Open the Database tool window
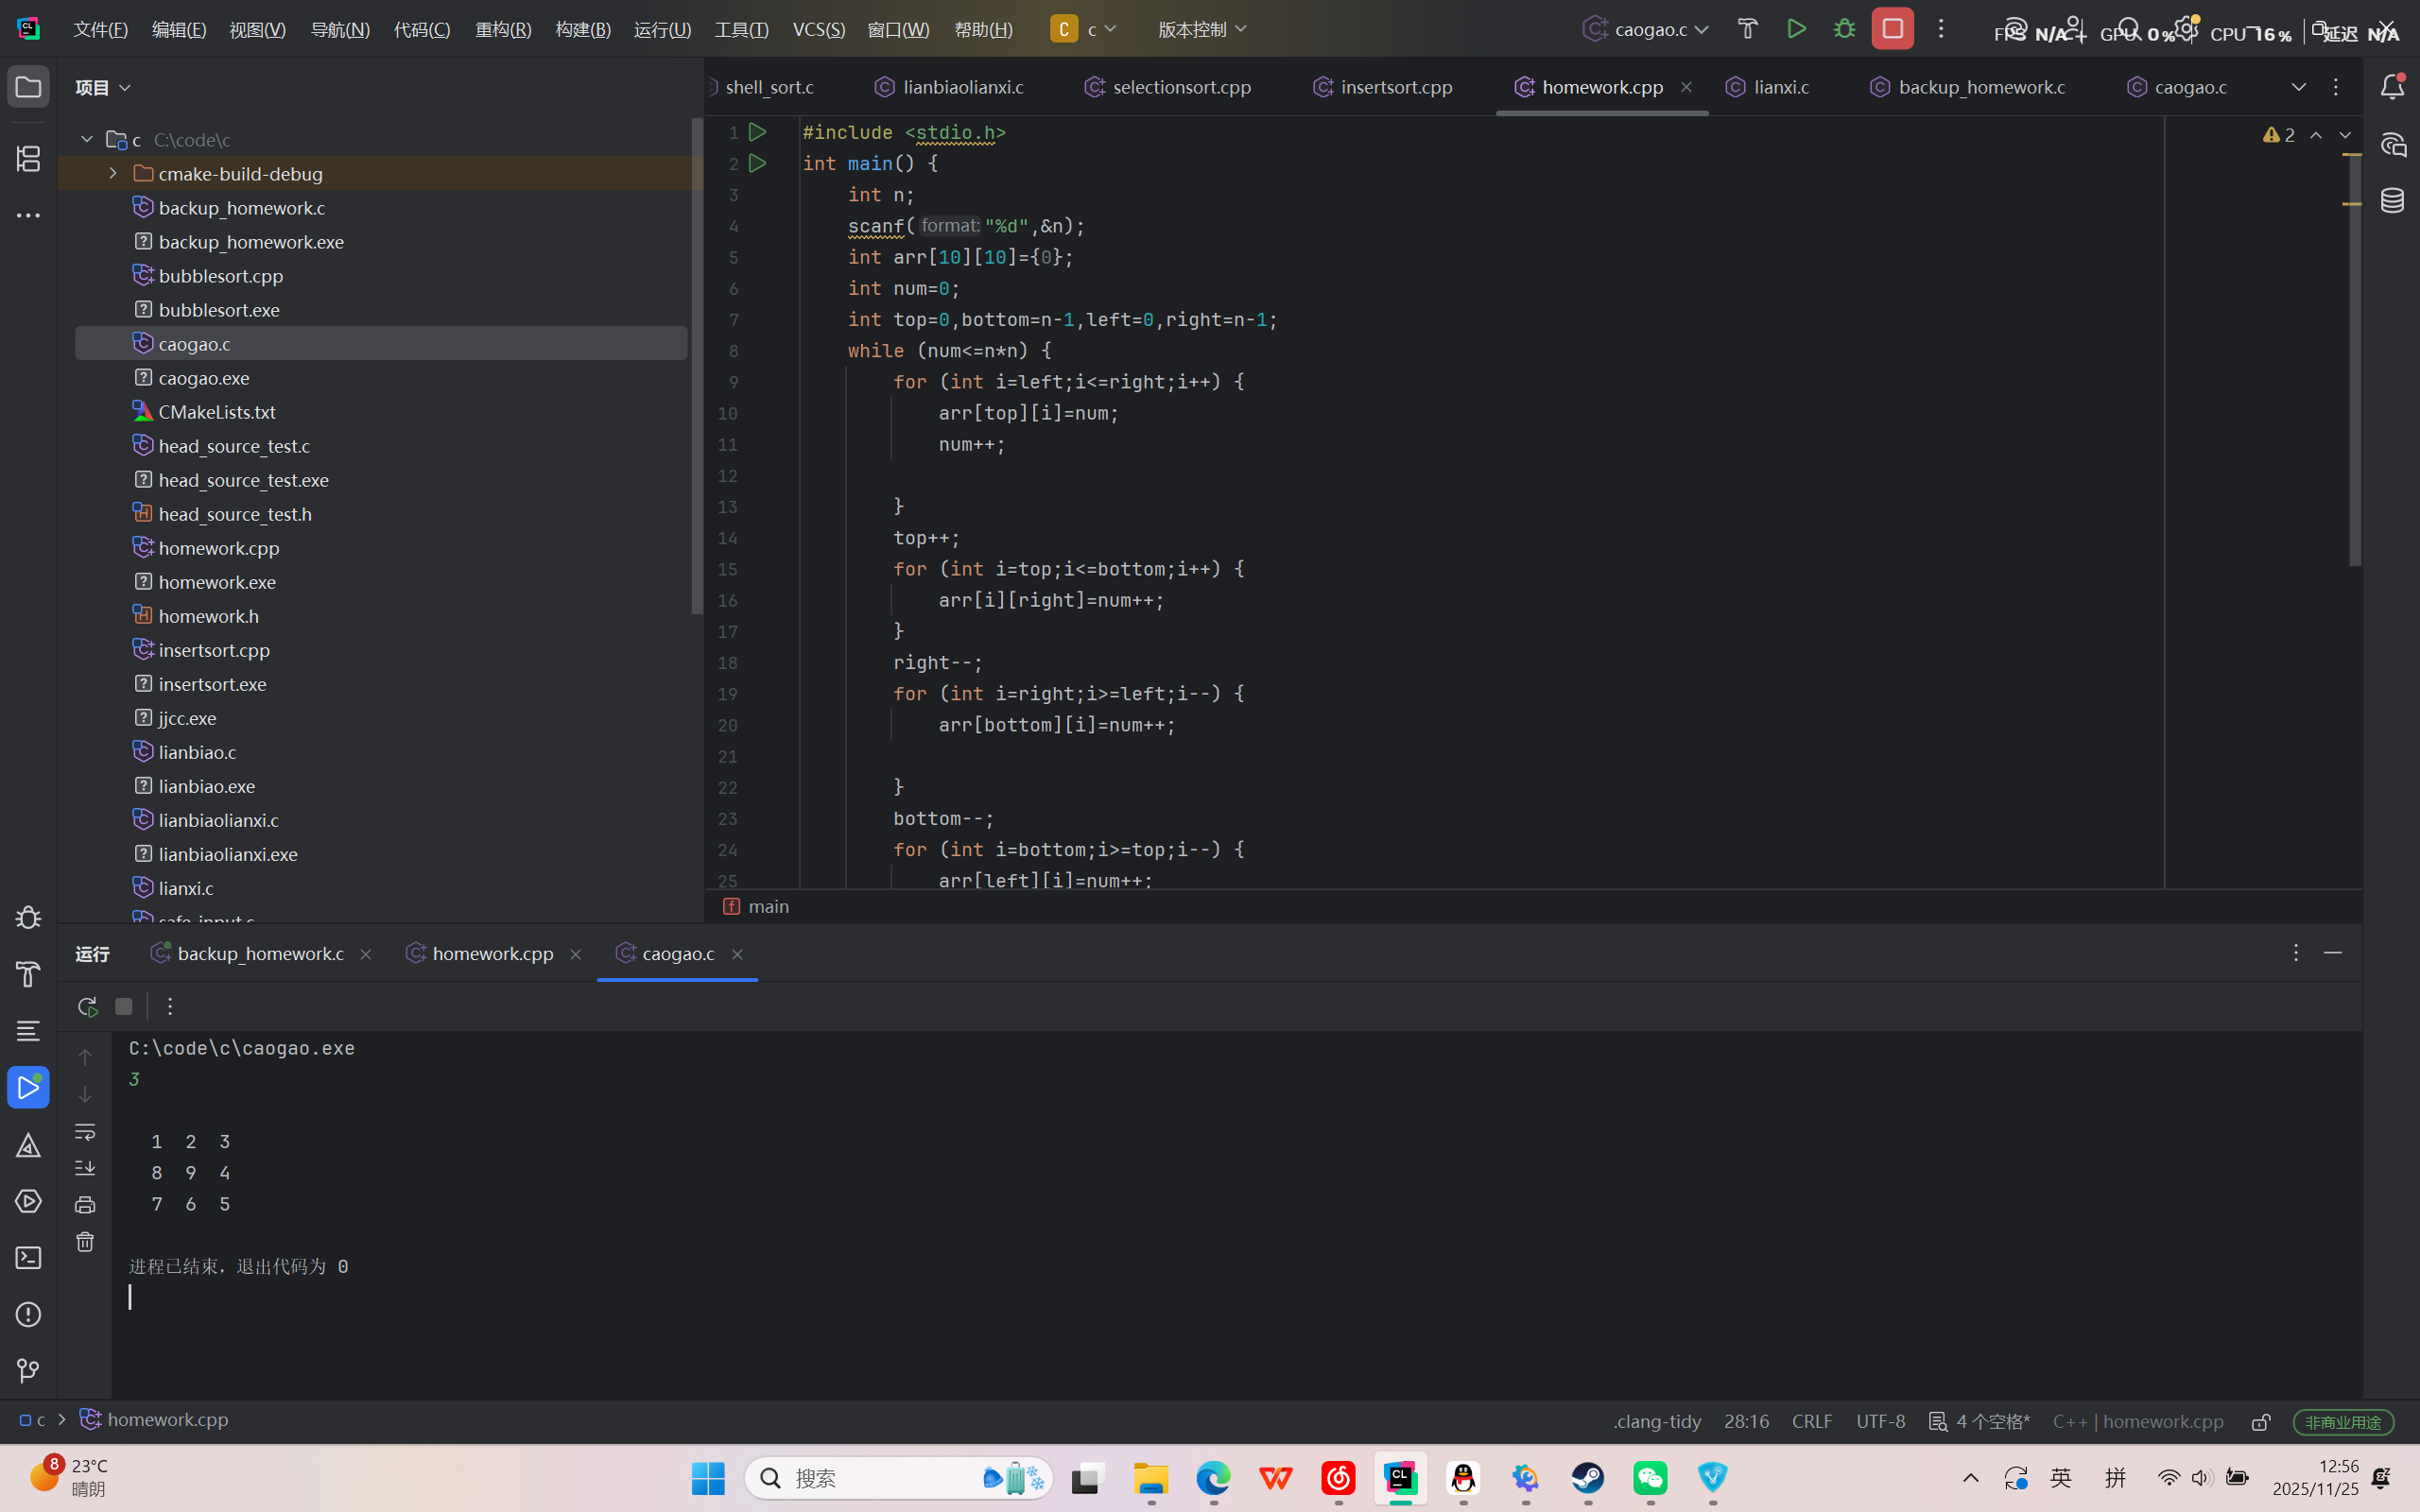Image resolution: width=2420 pixels, height=1512 pixels. 2392,200
